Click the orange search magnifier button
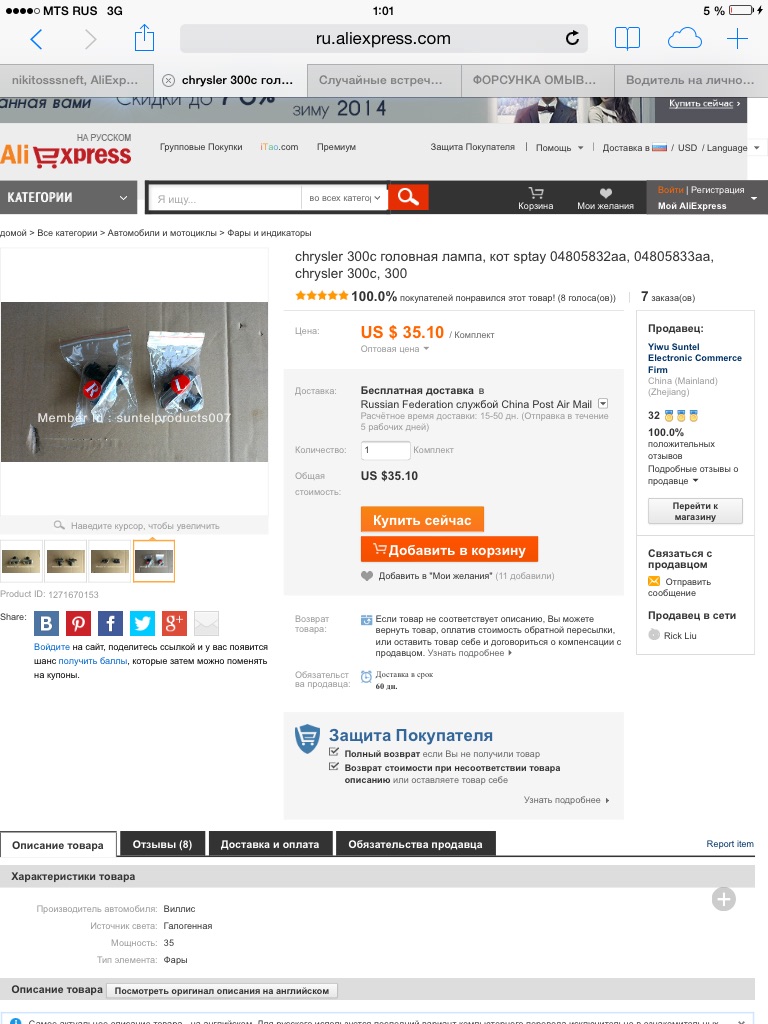768x1024 pixels. click(x=408, y=197)
